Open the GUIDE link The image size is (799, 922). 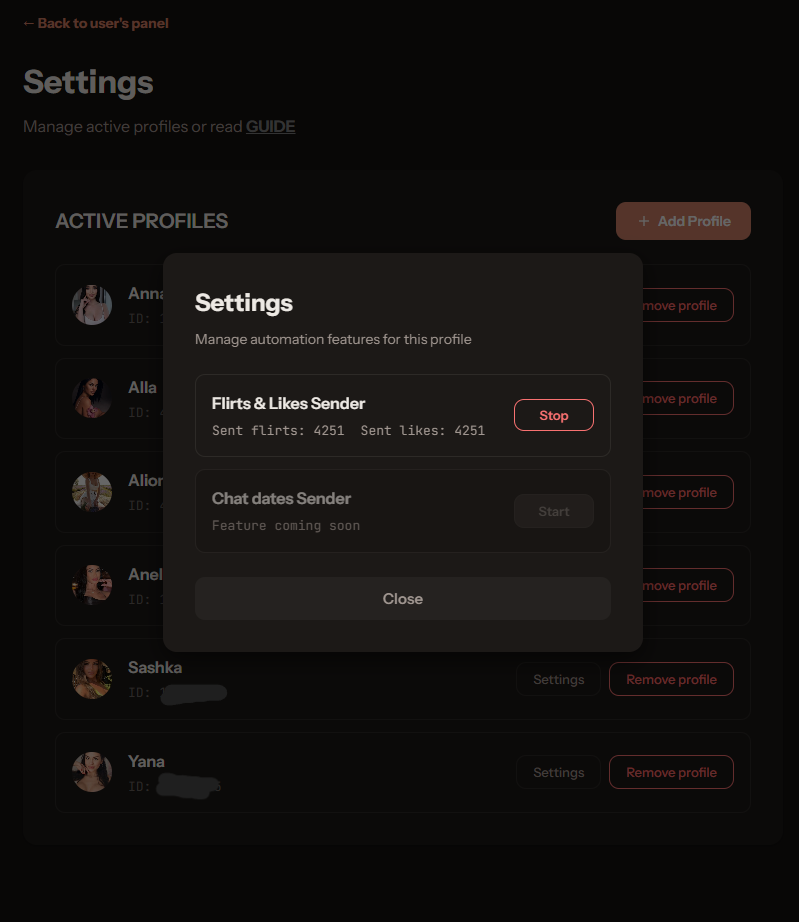pos(270,126)
